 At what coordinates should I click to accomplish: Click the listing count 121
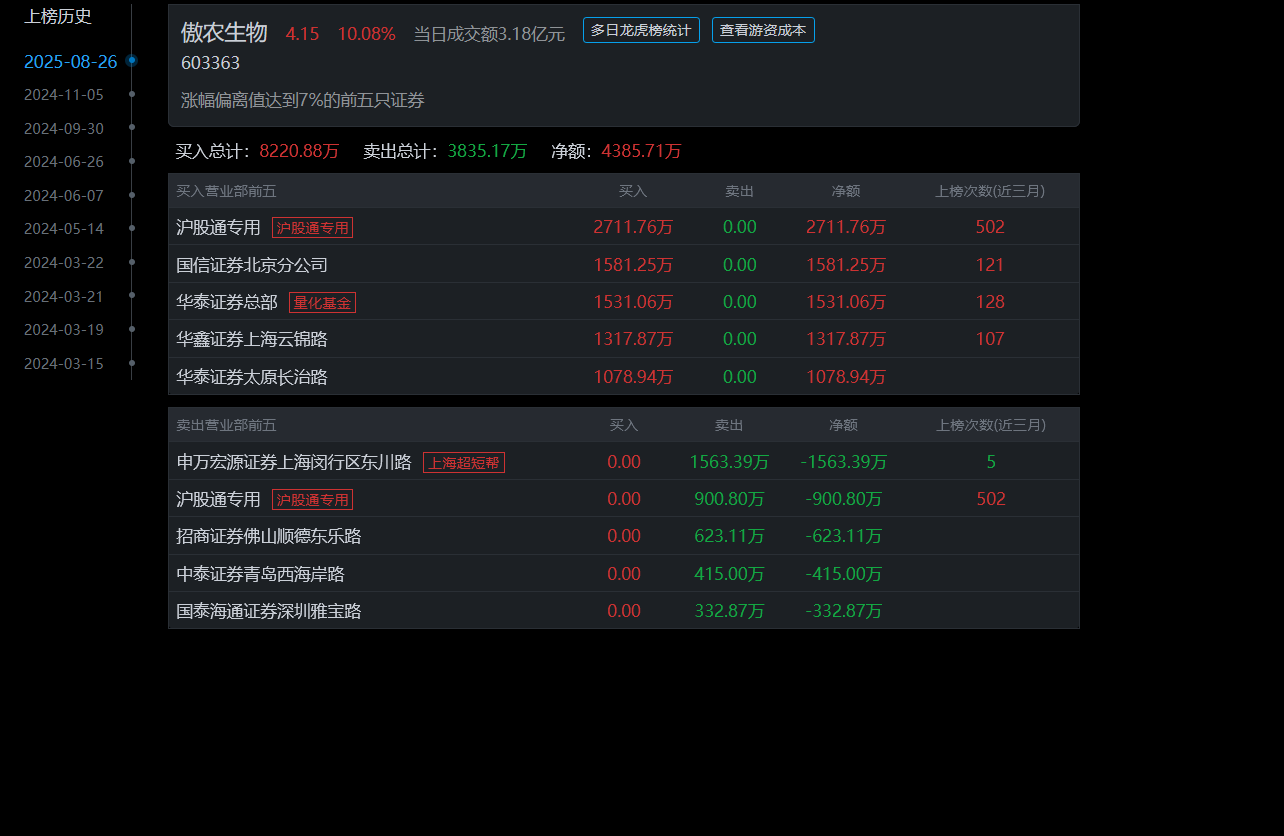(x=990, y=265)
